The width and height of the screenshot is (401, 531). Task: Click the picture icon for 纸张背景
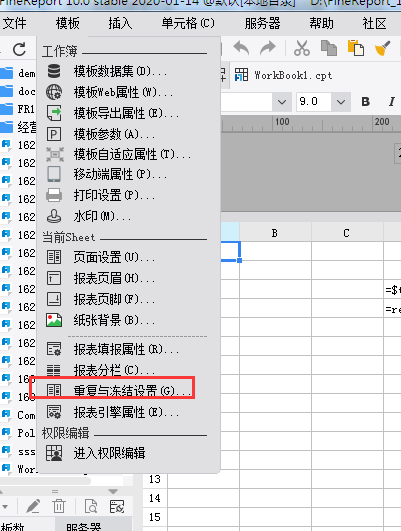click(x=54, y=320)
